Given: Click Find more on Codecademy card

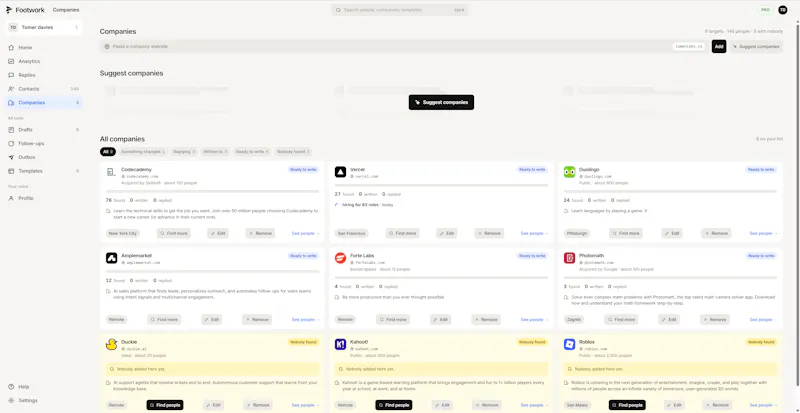Looking at the screenshot, I should click(174, 233).
